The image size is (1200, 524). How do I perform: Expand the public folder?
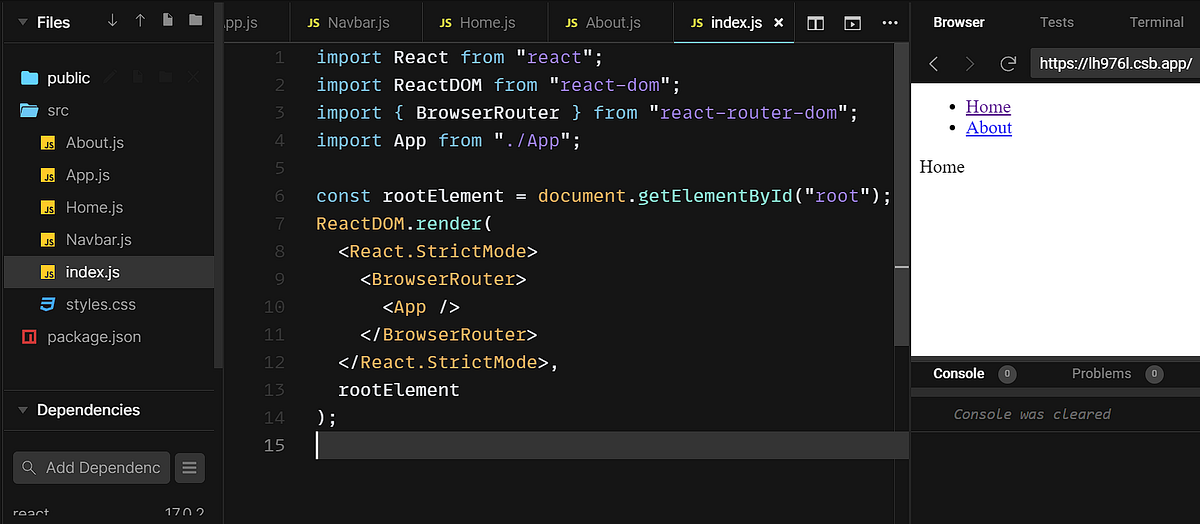68,78
